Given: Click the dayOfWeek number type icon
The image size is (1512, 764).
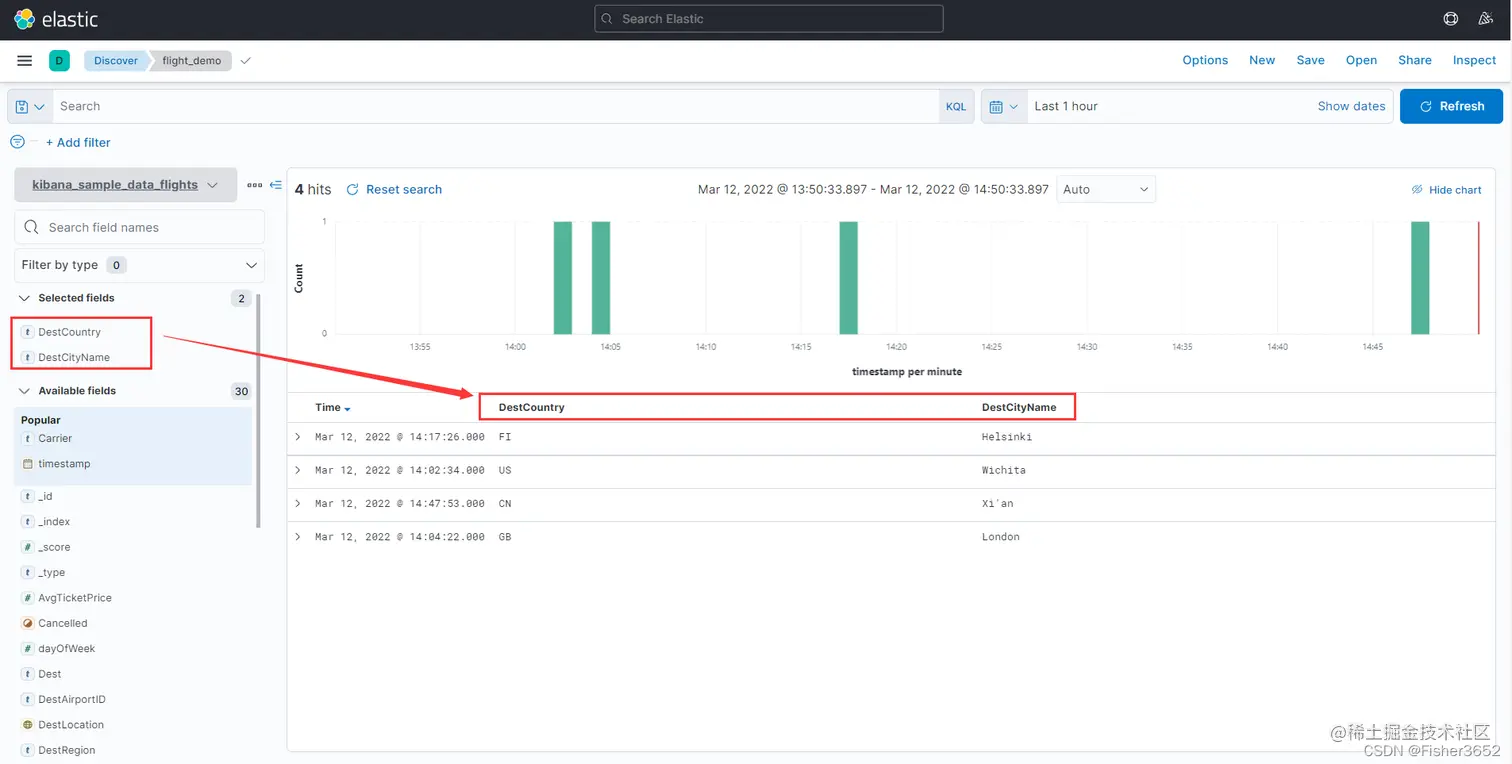Looking at the screenshot, I should 28,648.
